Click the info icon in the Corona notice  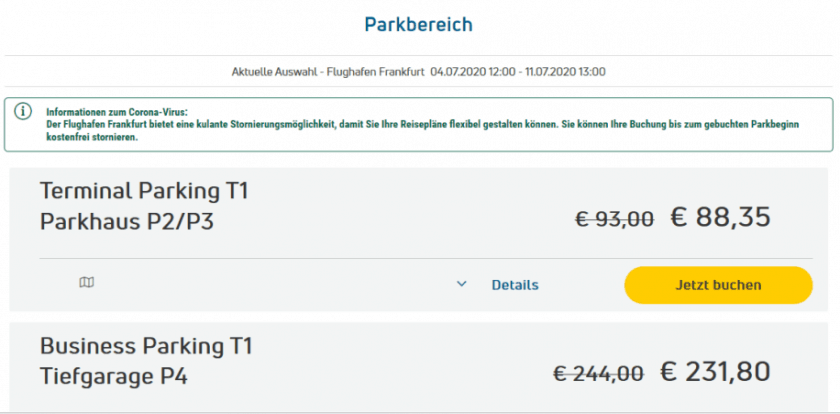(x=22, y=110)
